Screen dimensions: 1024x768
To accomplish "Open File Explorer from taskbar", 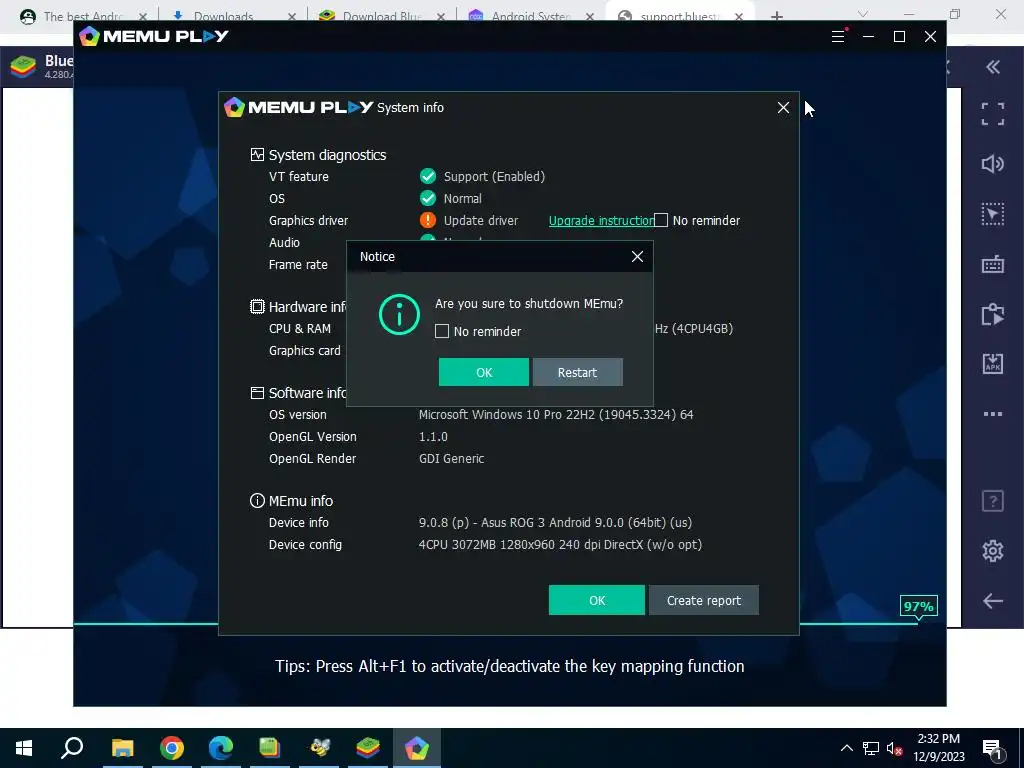I will (x=122, y=748).
